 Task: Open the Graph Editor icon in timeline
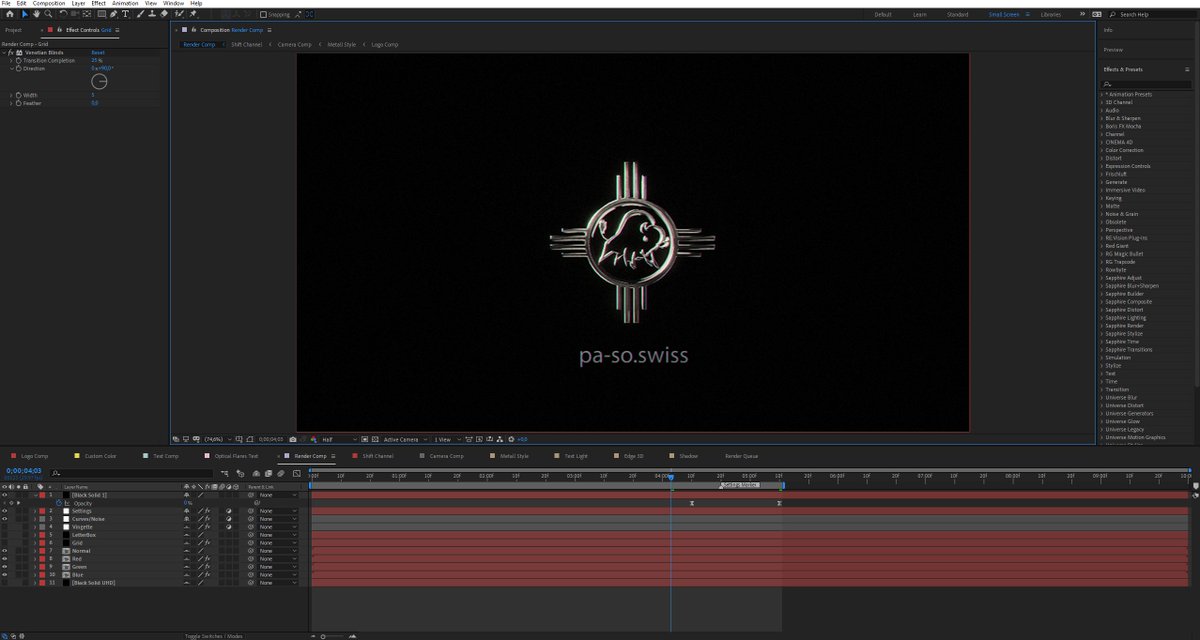tap(296, 473)
